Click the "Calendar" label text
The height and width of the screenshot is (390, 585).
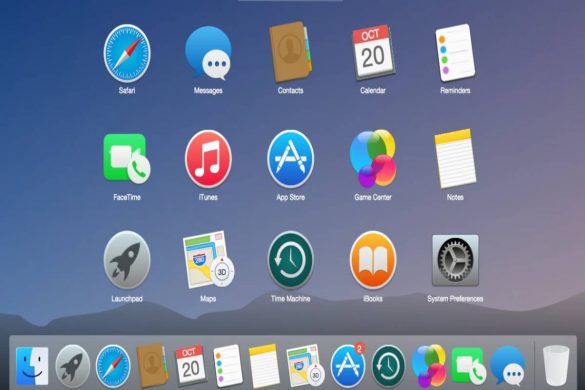coord(373,90)
